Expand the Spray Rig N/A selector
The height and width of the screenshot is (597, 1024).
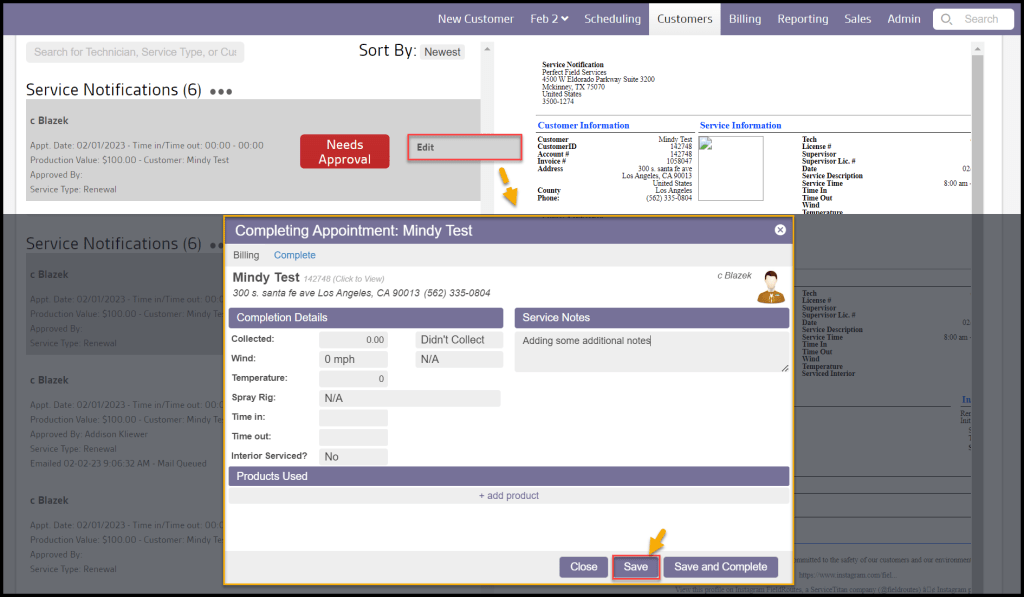409,398
